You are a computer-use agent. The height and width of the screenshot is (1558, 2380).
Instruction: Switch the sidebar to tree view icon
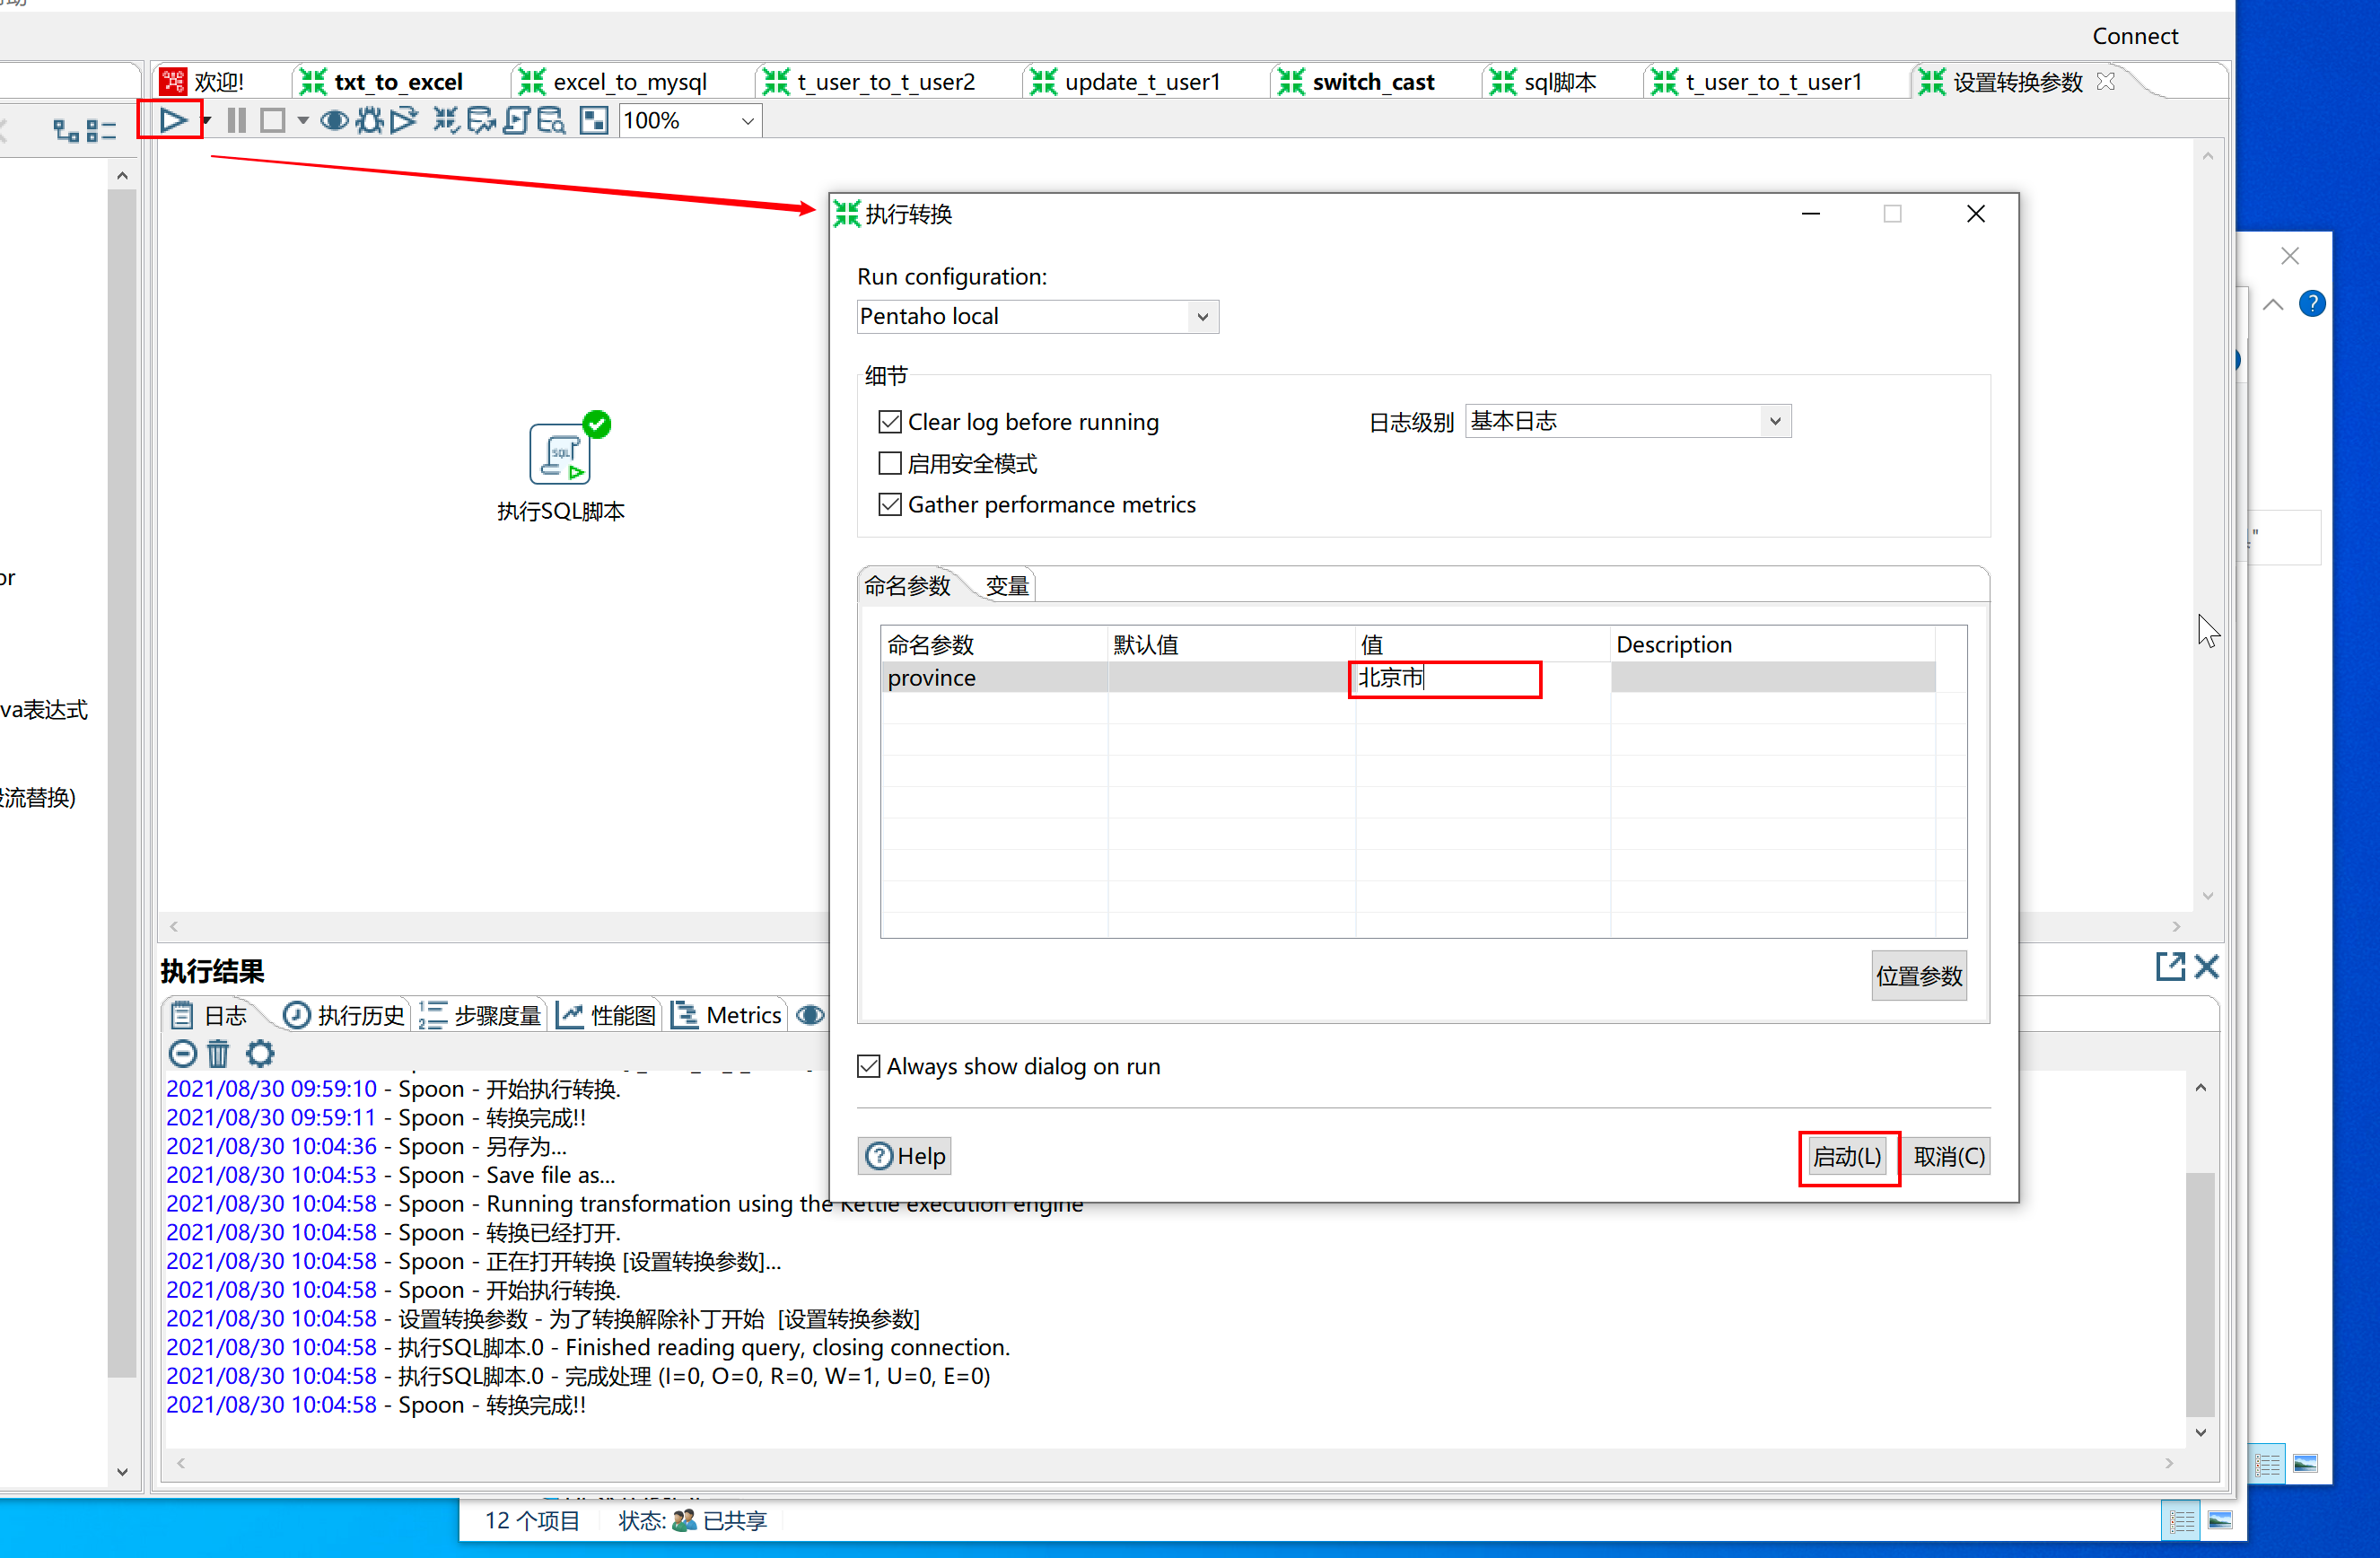point(66,130)
